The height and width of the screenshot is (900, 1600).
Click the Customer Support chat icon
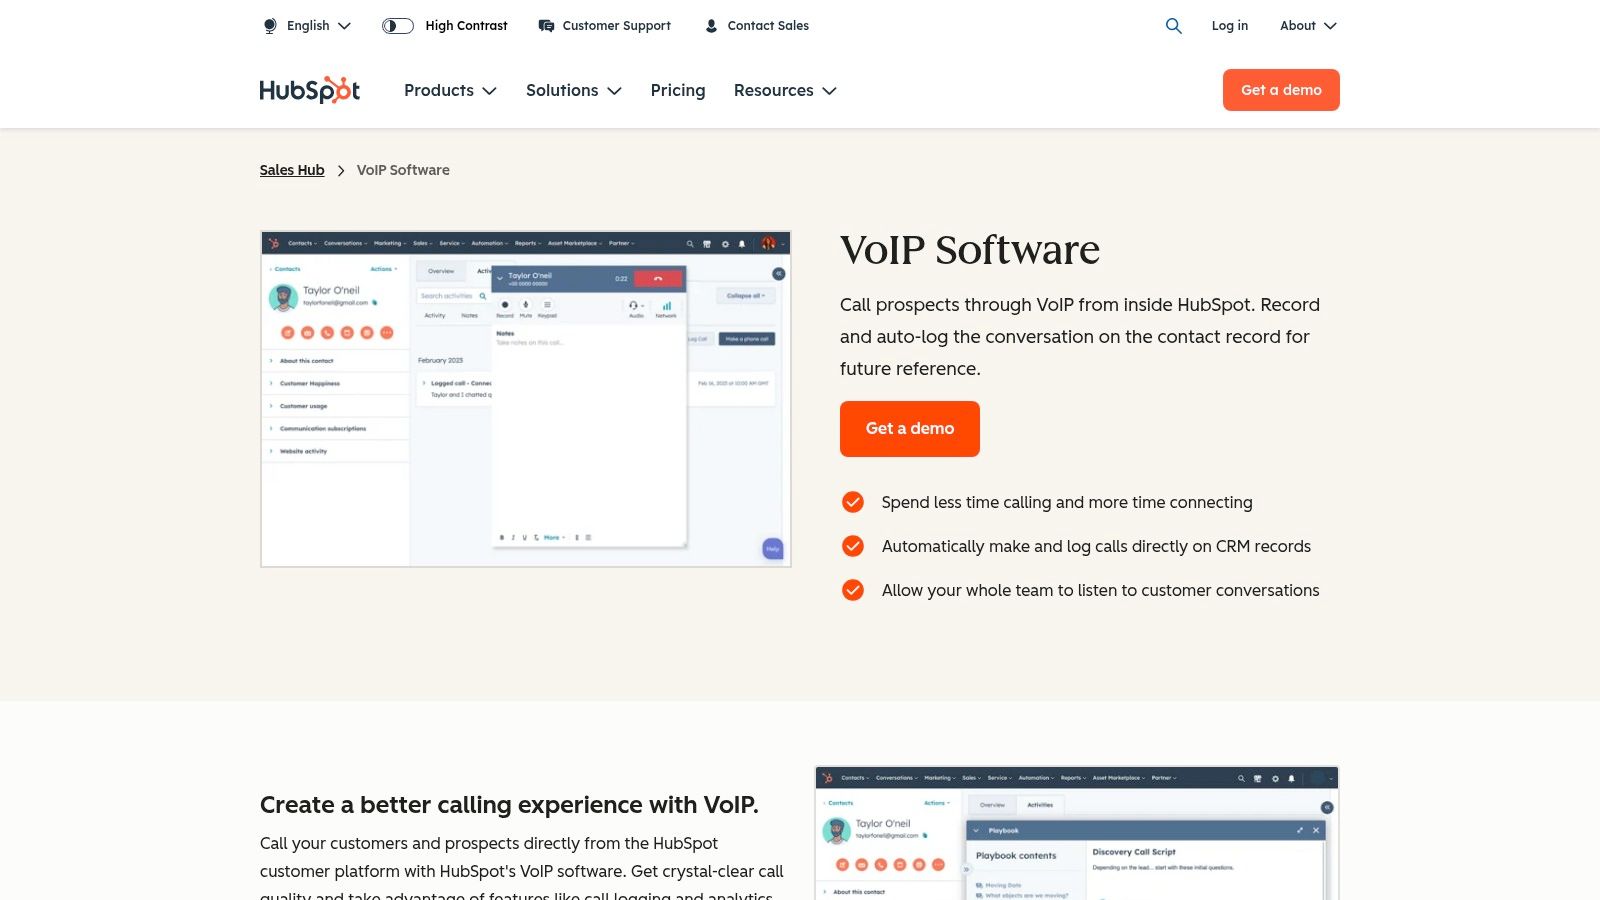546,26
